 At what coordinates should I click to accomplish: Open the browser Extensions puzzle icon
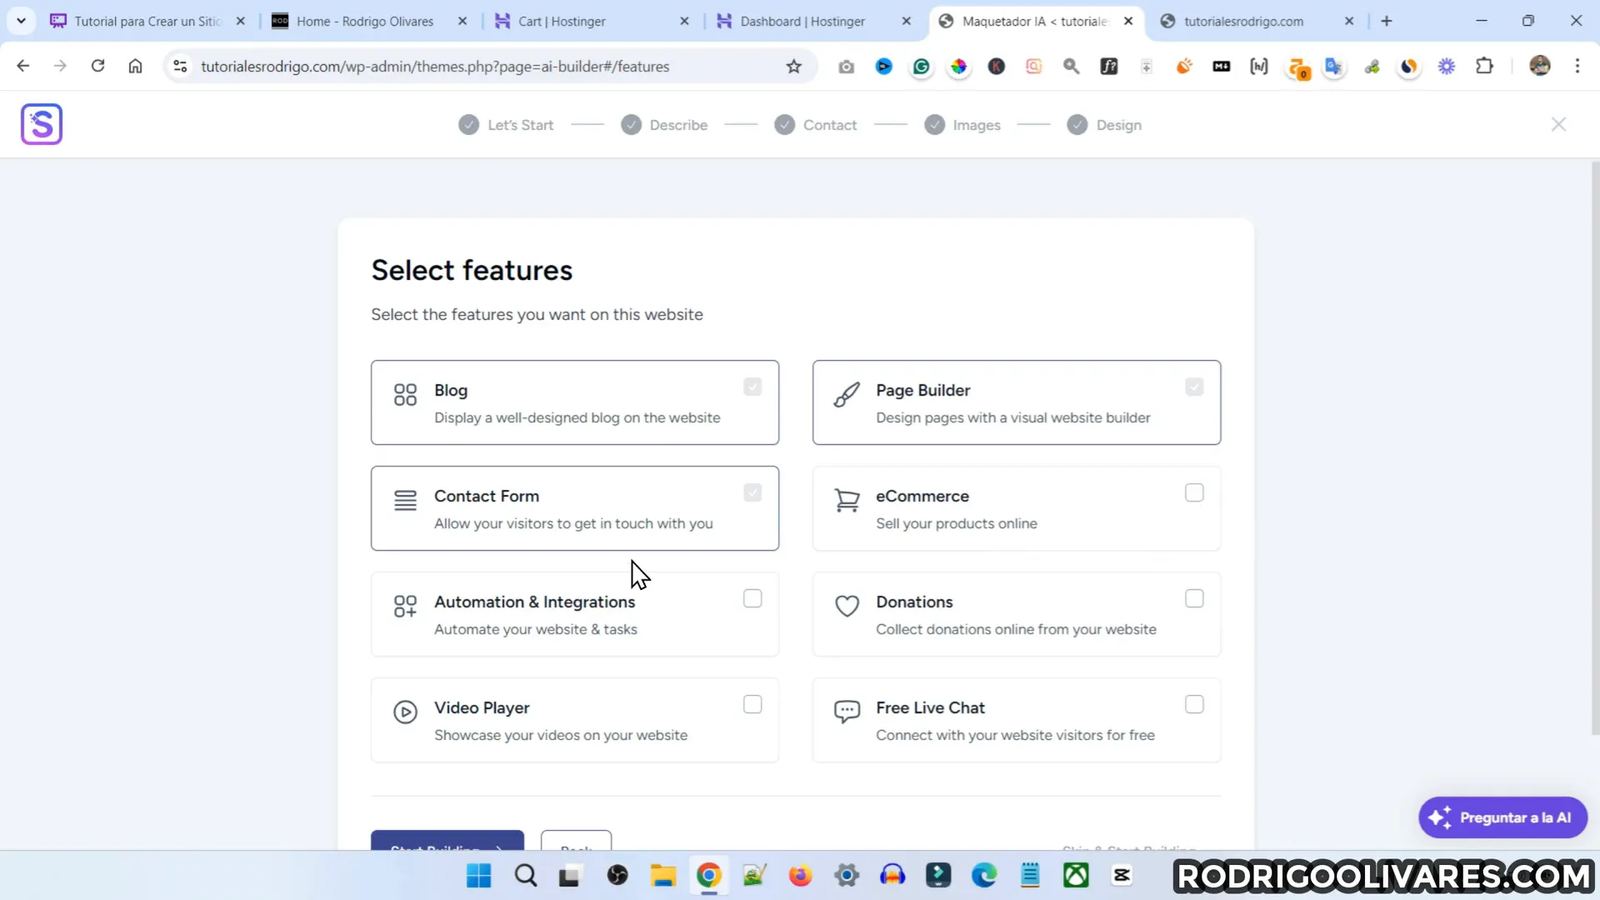1485,66
